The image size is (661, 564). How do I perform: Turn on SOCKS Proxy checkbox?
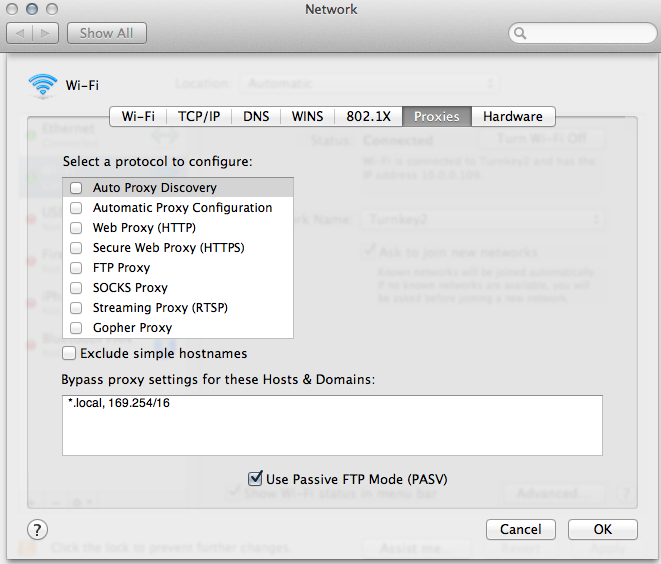[x=76, y=288]
